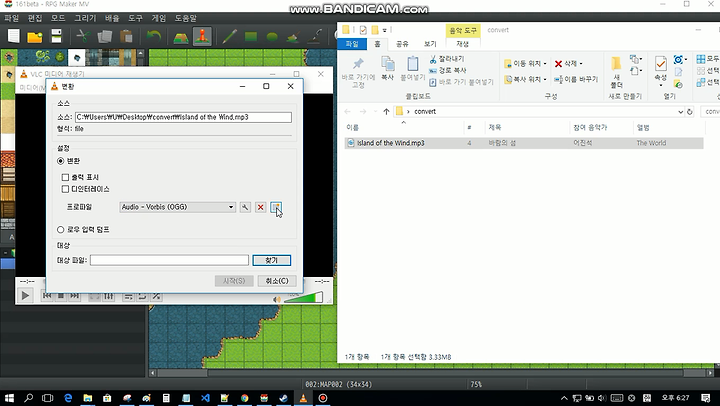
Task: Click the source path field in convert dialog
Action: [x=183, y=117]
